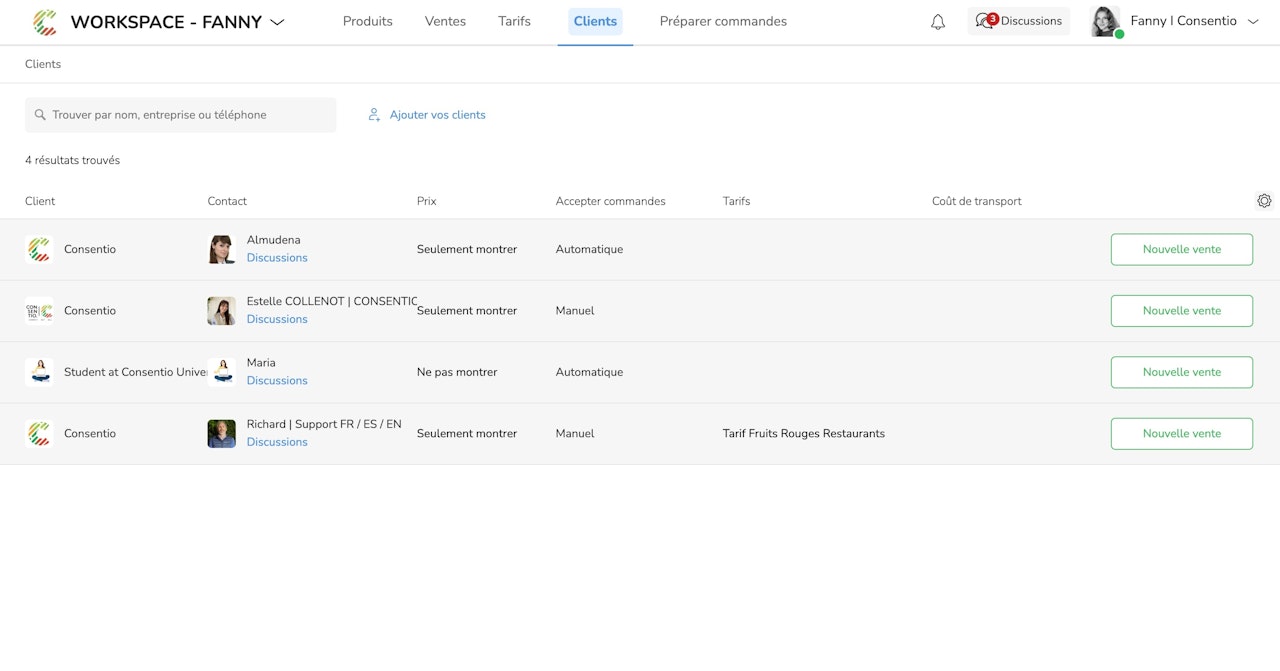The image size is (1280, 671).
Task: Click Fanny's profile picture in the header
Action: (1105, 22)
